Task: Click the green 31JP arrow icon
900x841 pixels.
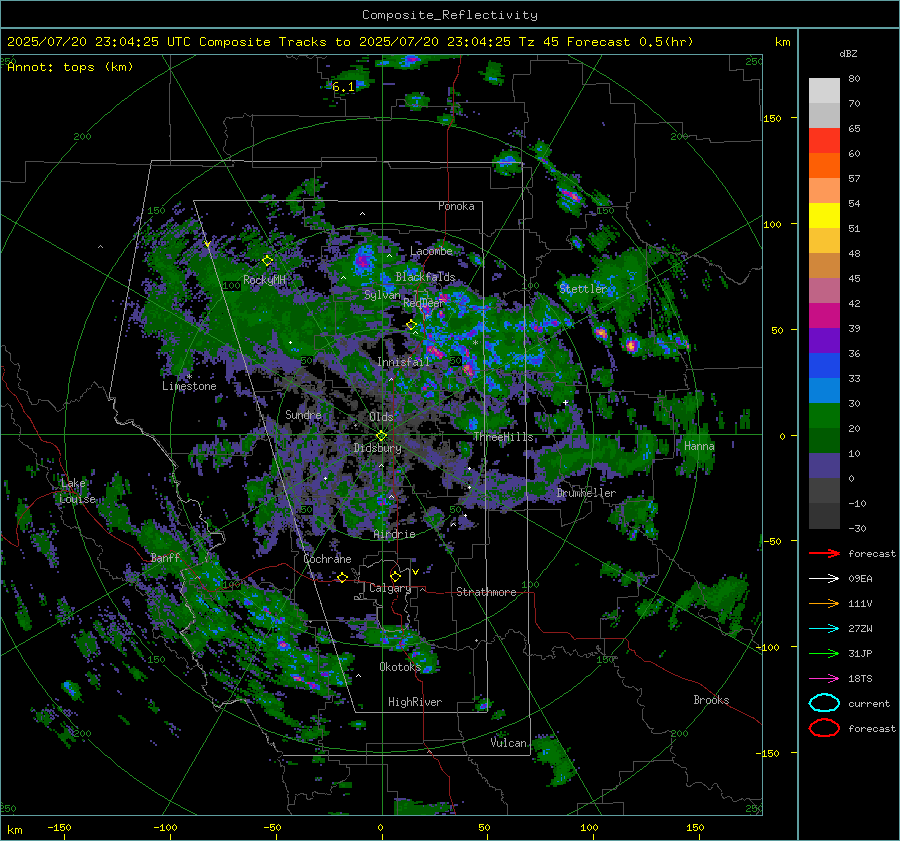Action: pos(824,653)
